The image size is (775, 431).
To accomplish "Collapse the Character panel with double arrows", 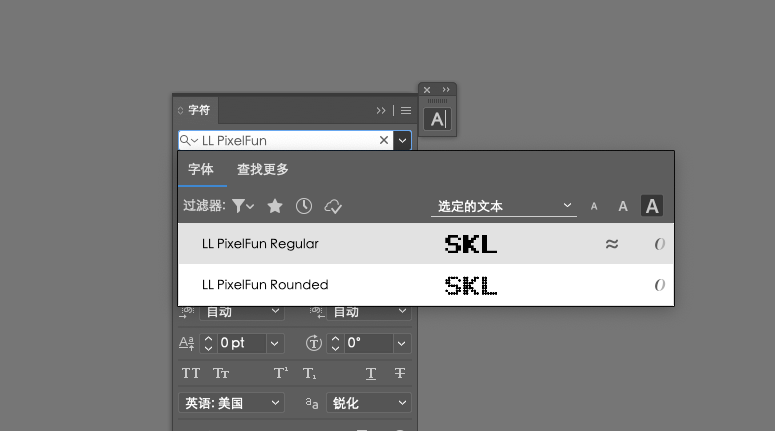I will coord(381,111).
